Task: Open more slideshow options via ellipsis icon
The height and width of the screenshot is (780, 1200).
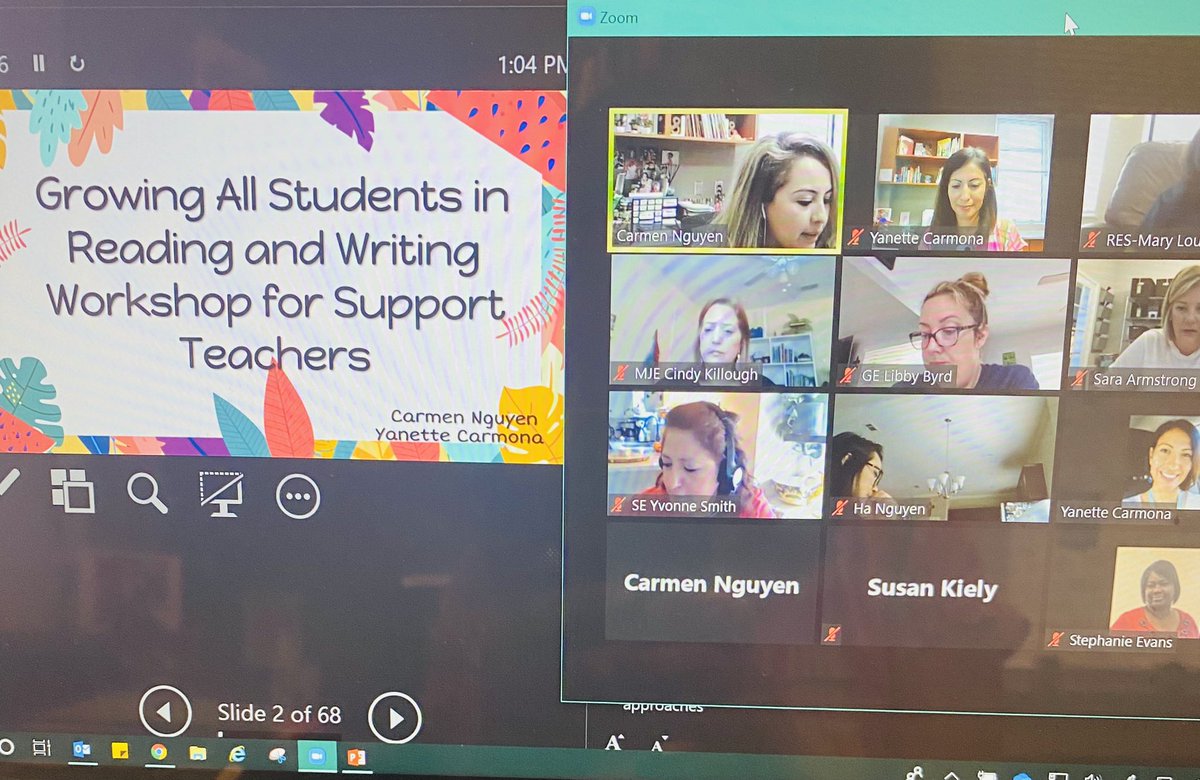Action: pos(296,494)
